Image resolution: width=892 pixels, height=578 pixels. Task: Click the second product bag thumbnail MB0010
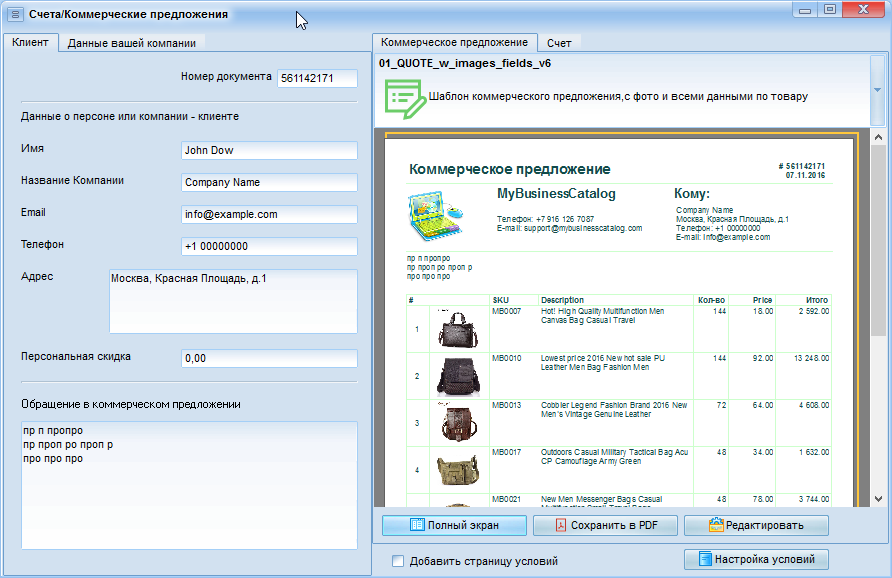459,375
